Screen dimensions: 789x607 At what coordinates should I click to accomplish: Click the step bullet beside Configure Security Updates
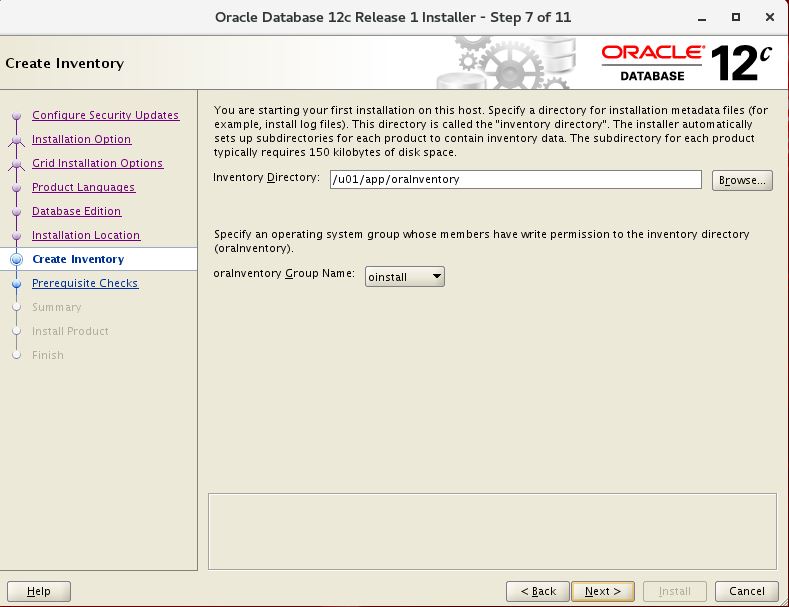coord(17,116)
